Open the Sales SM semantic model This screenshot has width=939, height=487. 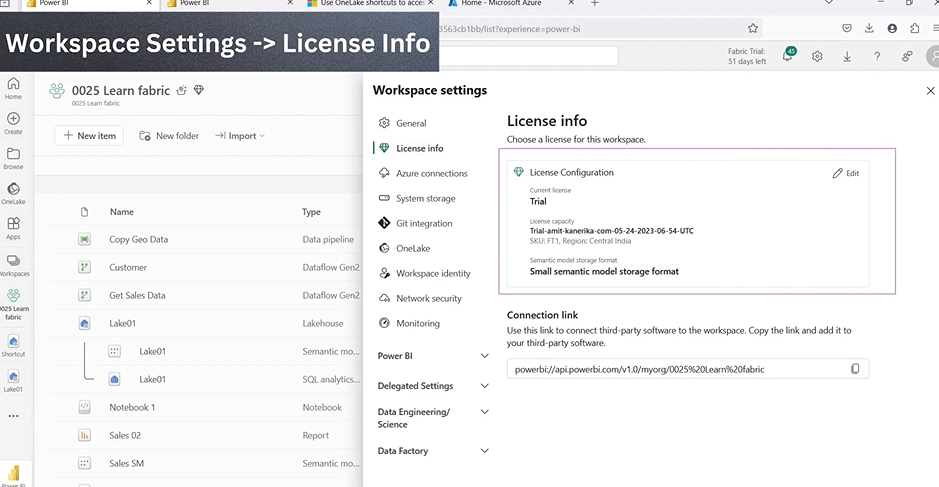(126, 463)
